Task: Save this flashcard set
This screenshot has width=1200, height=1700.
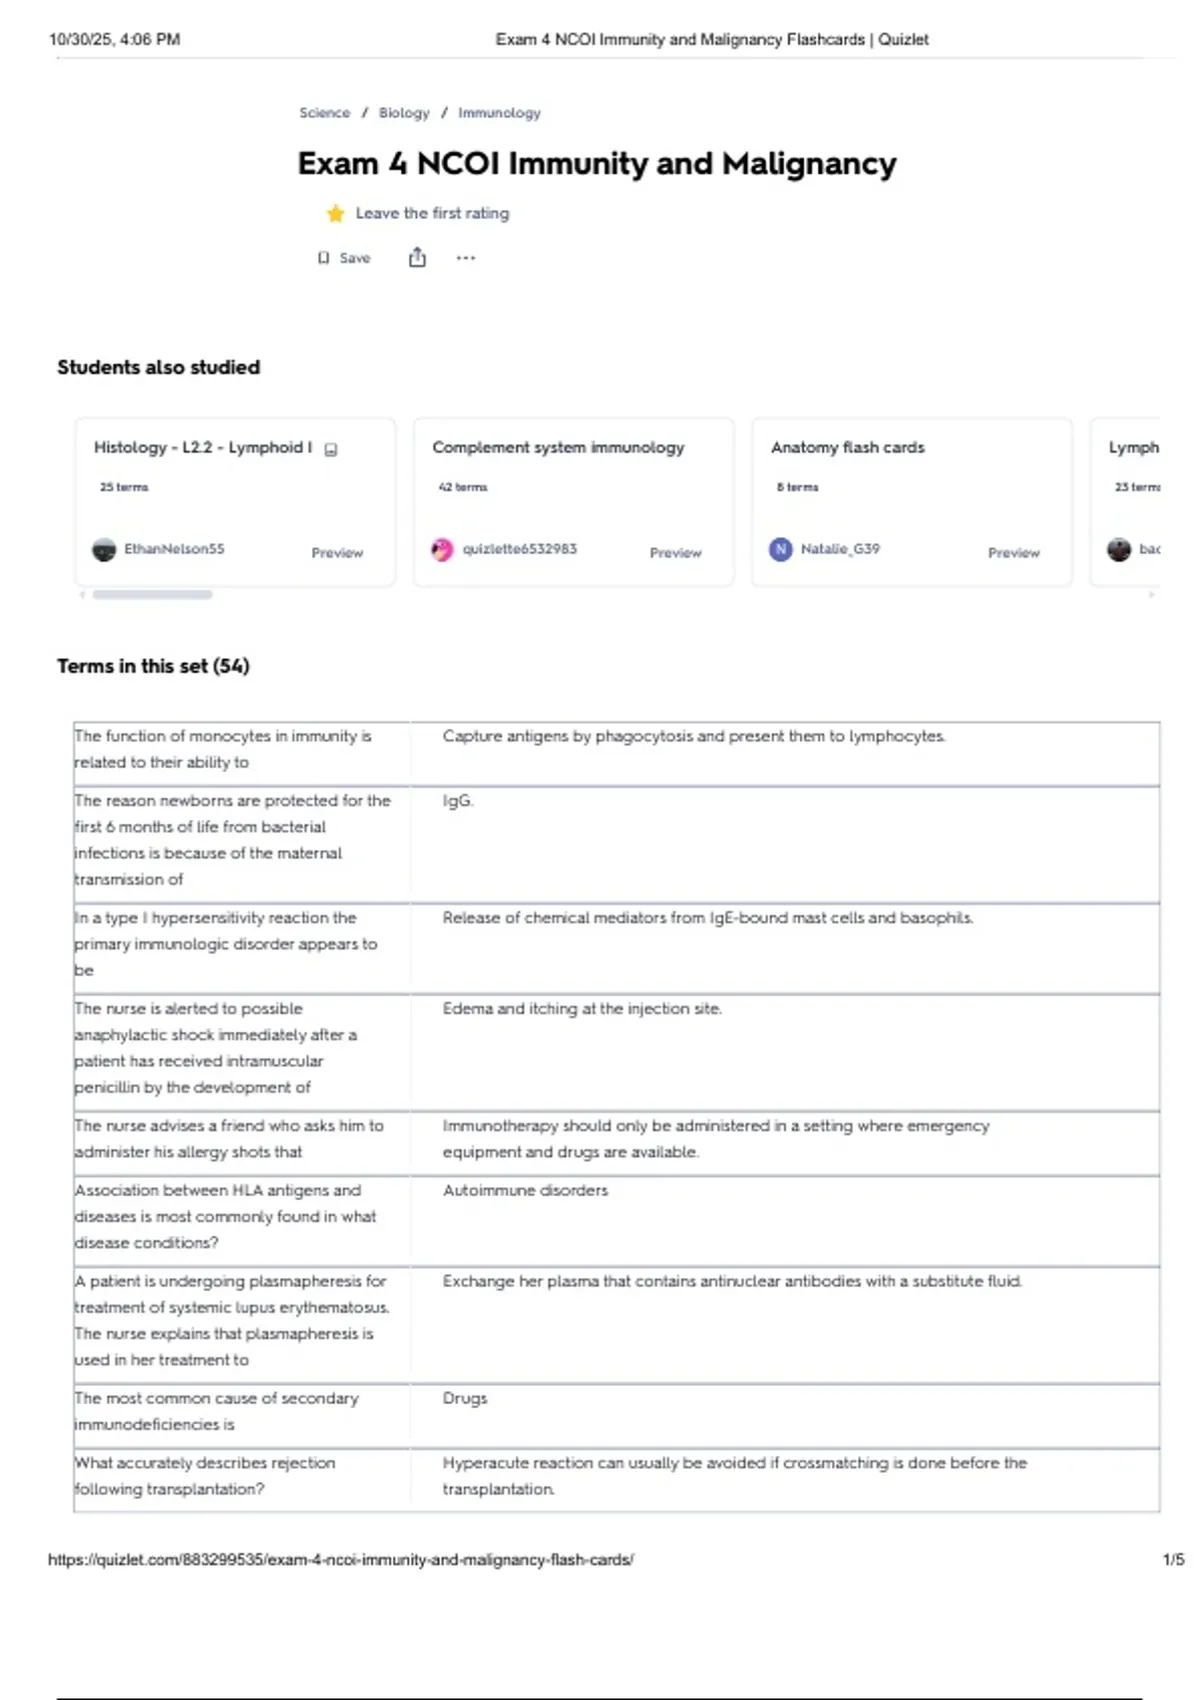Action: tap(344, 258)
